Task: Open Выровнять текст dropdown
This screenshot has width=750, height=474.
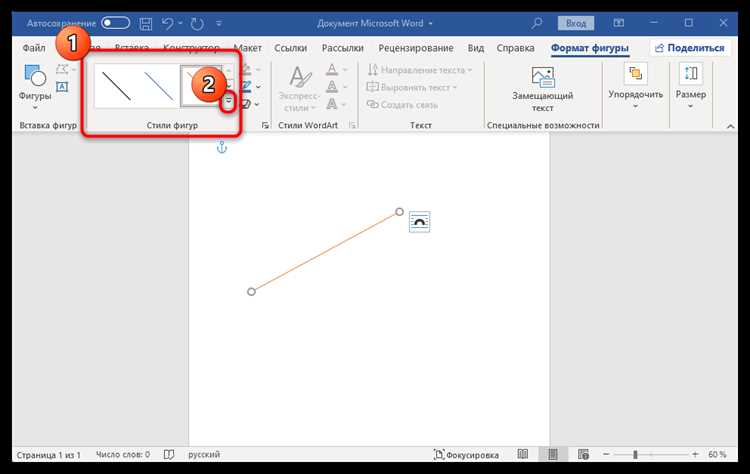Action: click(x=412, y=88)
